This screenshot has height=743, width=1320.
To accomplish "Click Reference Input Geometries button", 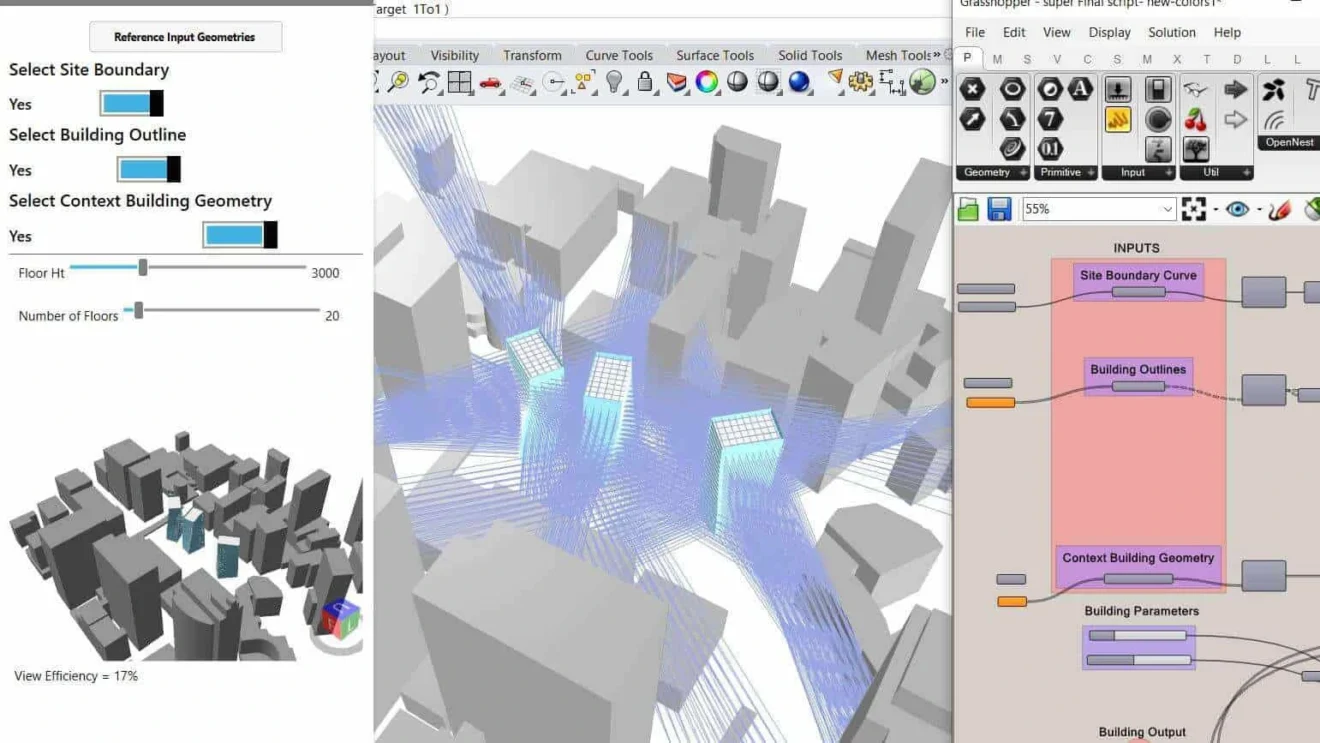I will click(185, 37).
